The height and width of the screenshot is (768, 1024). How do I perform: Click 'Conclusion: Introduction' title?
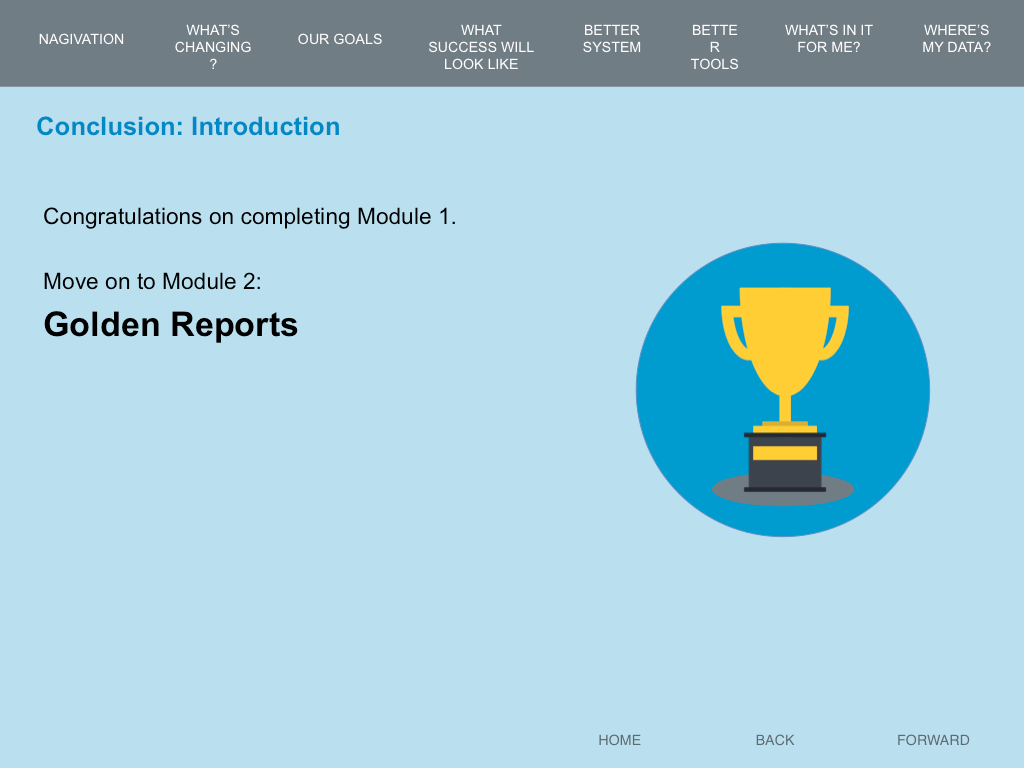[x=188, y=126]
